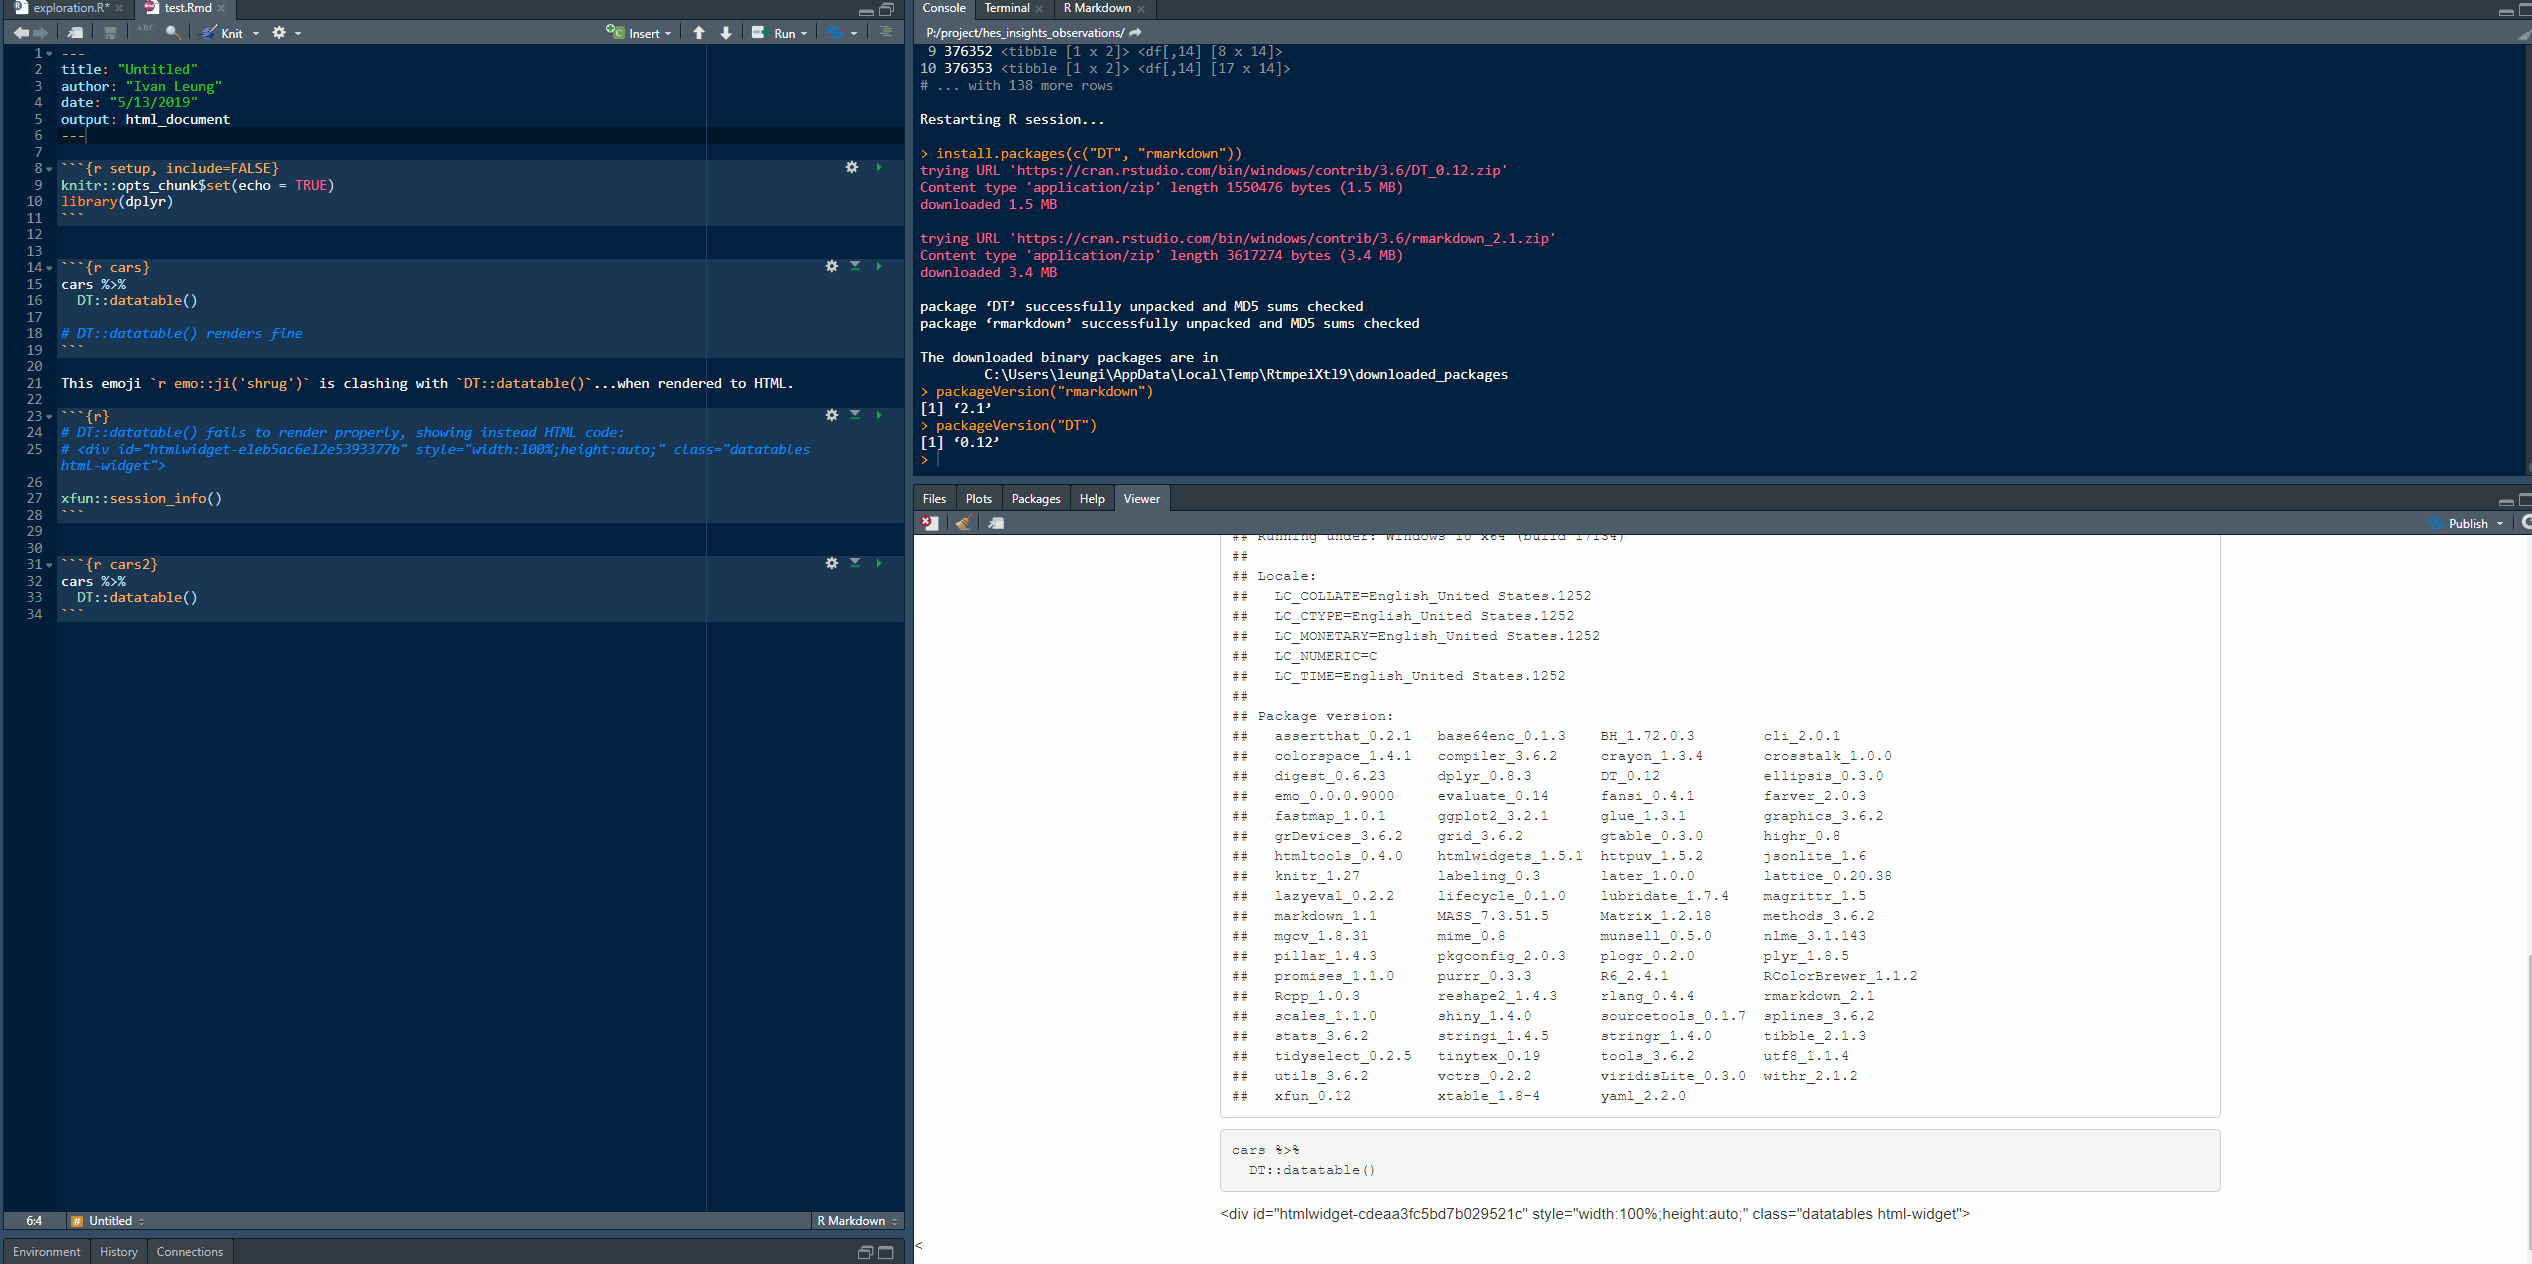Select the Viewer tab
This screenshot has height=1264, width=2532.
pos(1141,499)
